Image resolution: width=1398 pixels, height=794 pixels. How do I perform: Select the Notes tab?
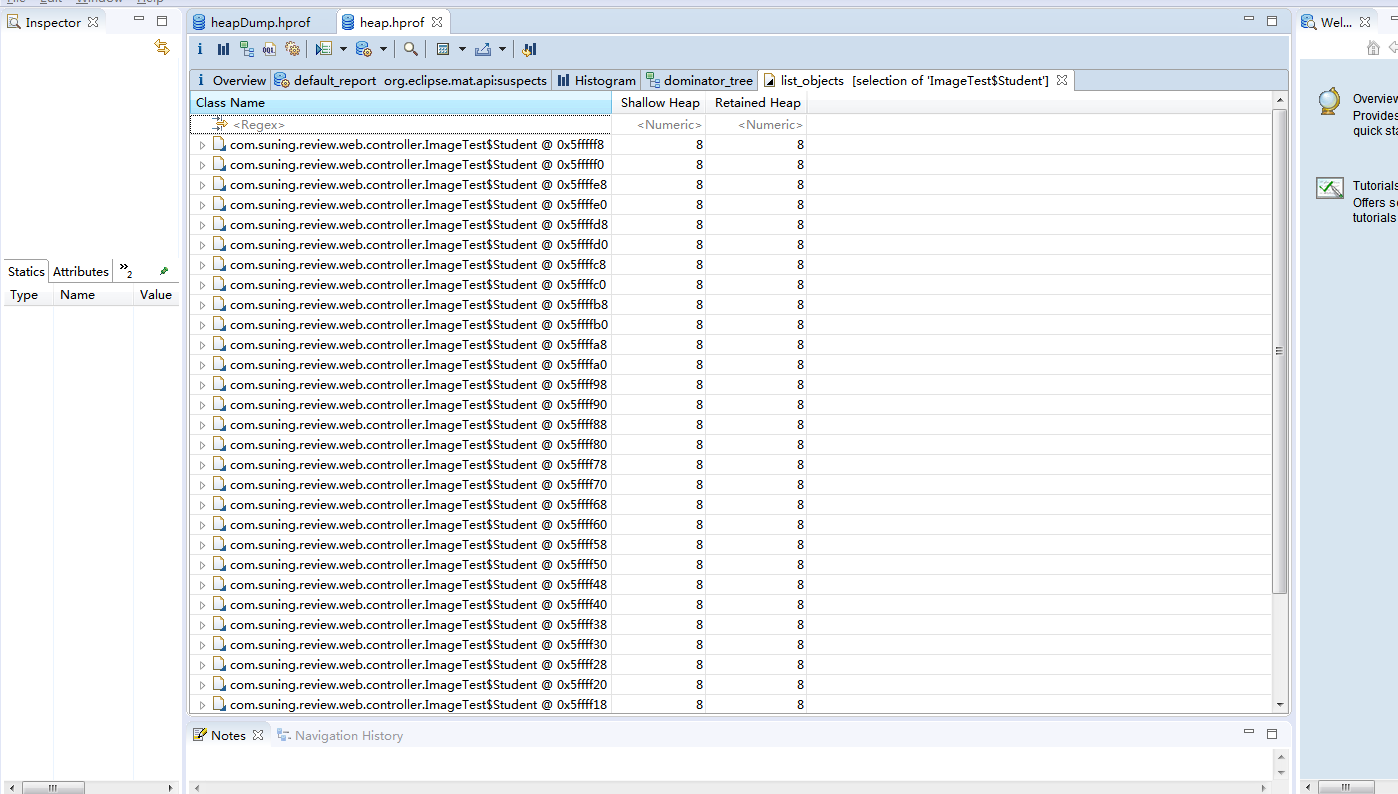(228, 735)
